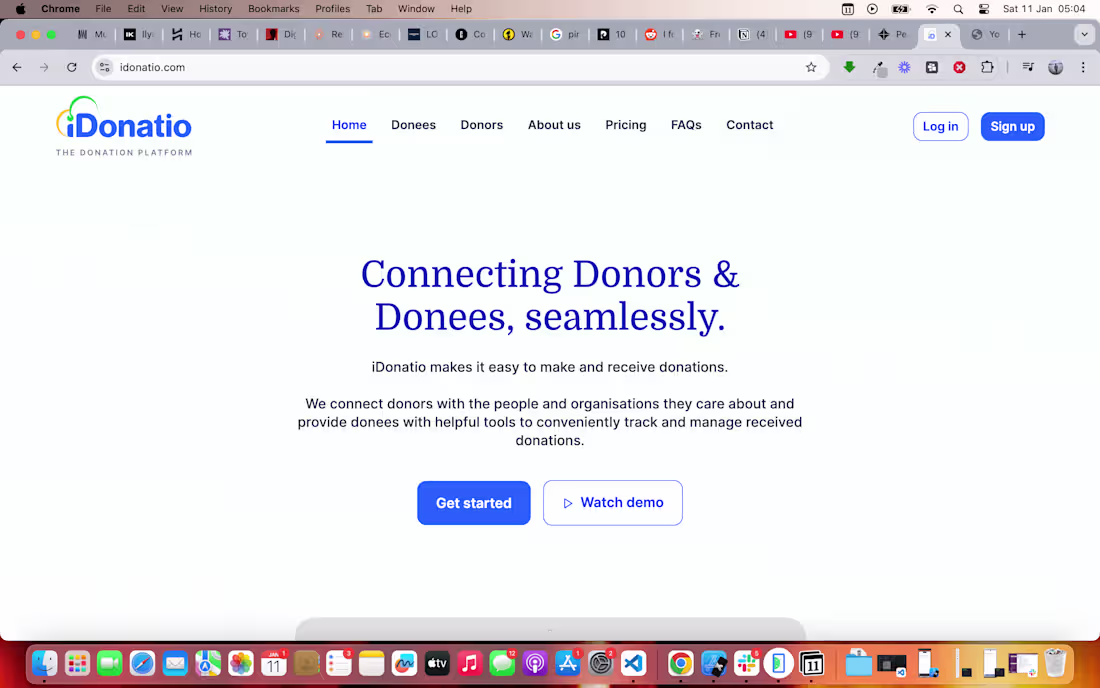1100x688 pixels.
Task: Click the Get started button
Action: [474, 503]
